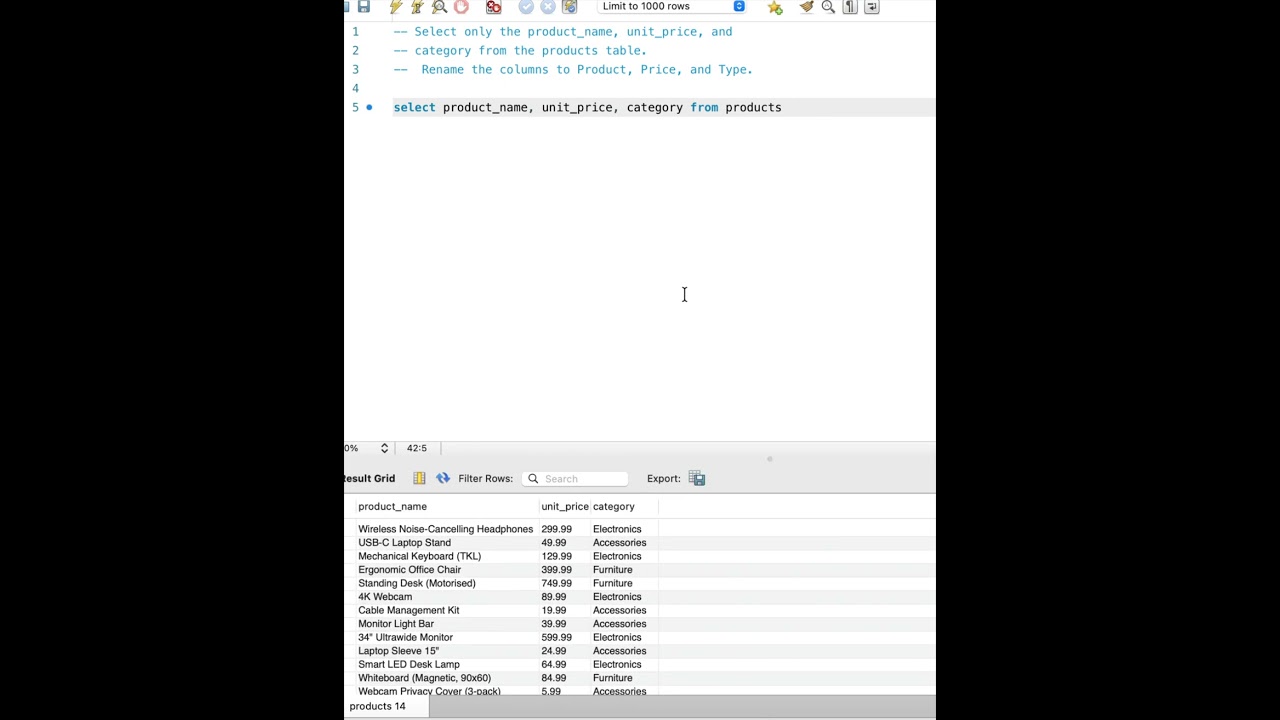Click the comment on editor line 1
This screenshot has height=720, width=1280.
563,31
